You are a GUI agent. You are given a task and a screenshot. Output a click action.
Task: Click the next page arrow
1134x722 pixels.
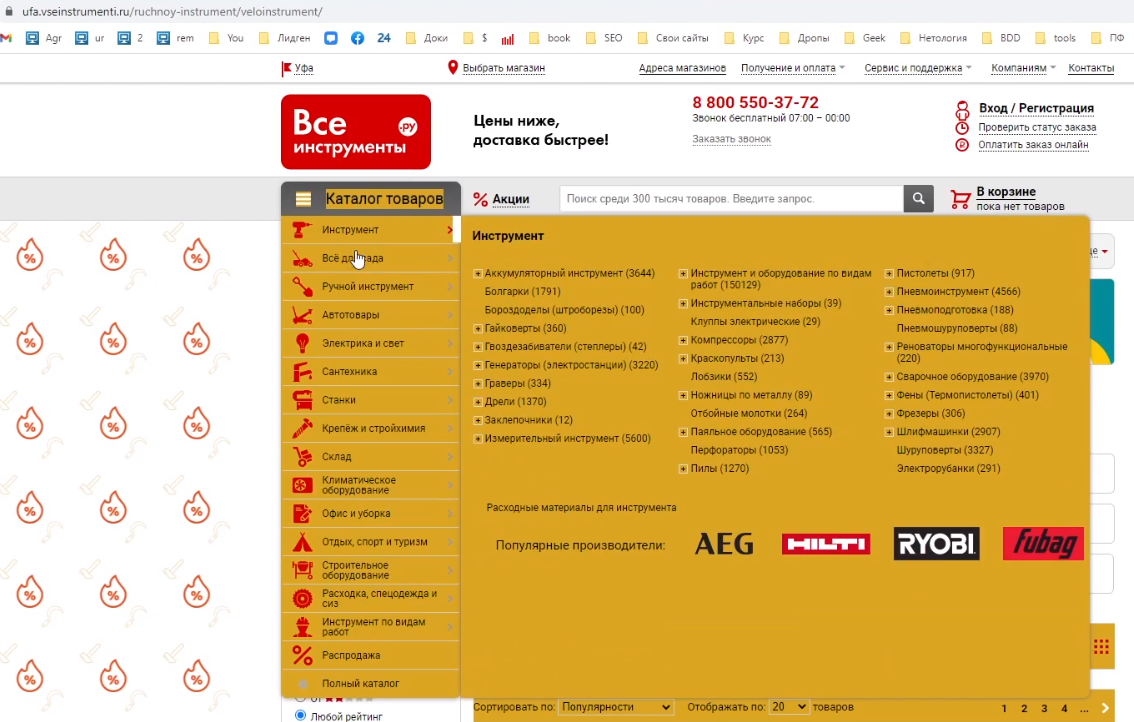pyautogui.click(x=1105, y=708)
